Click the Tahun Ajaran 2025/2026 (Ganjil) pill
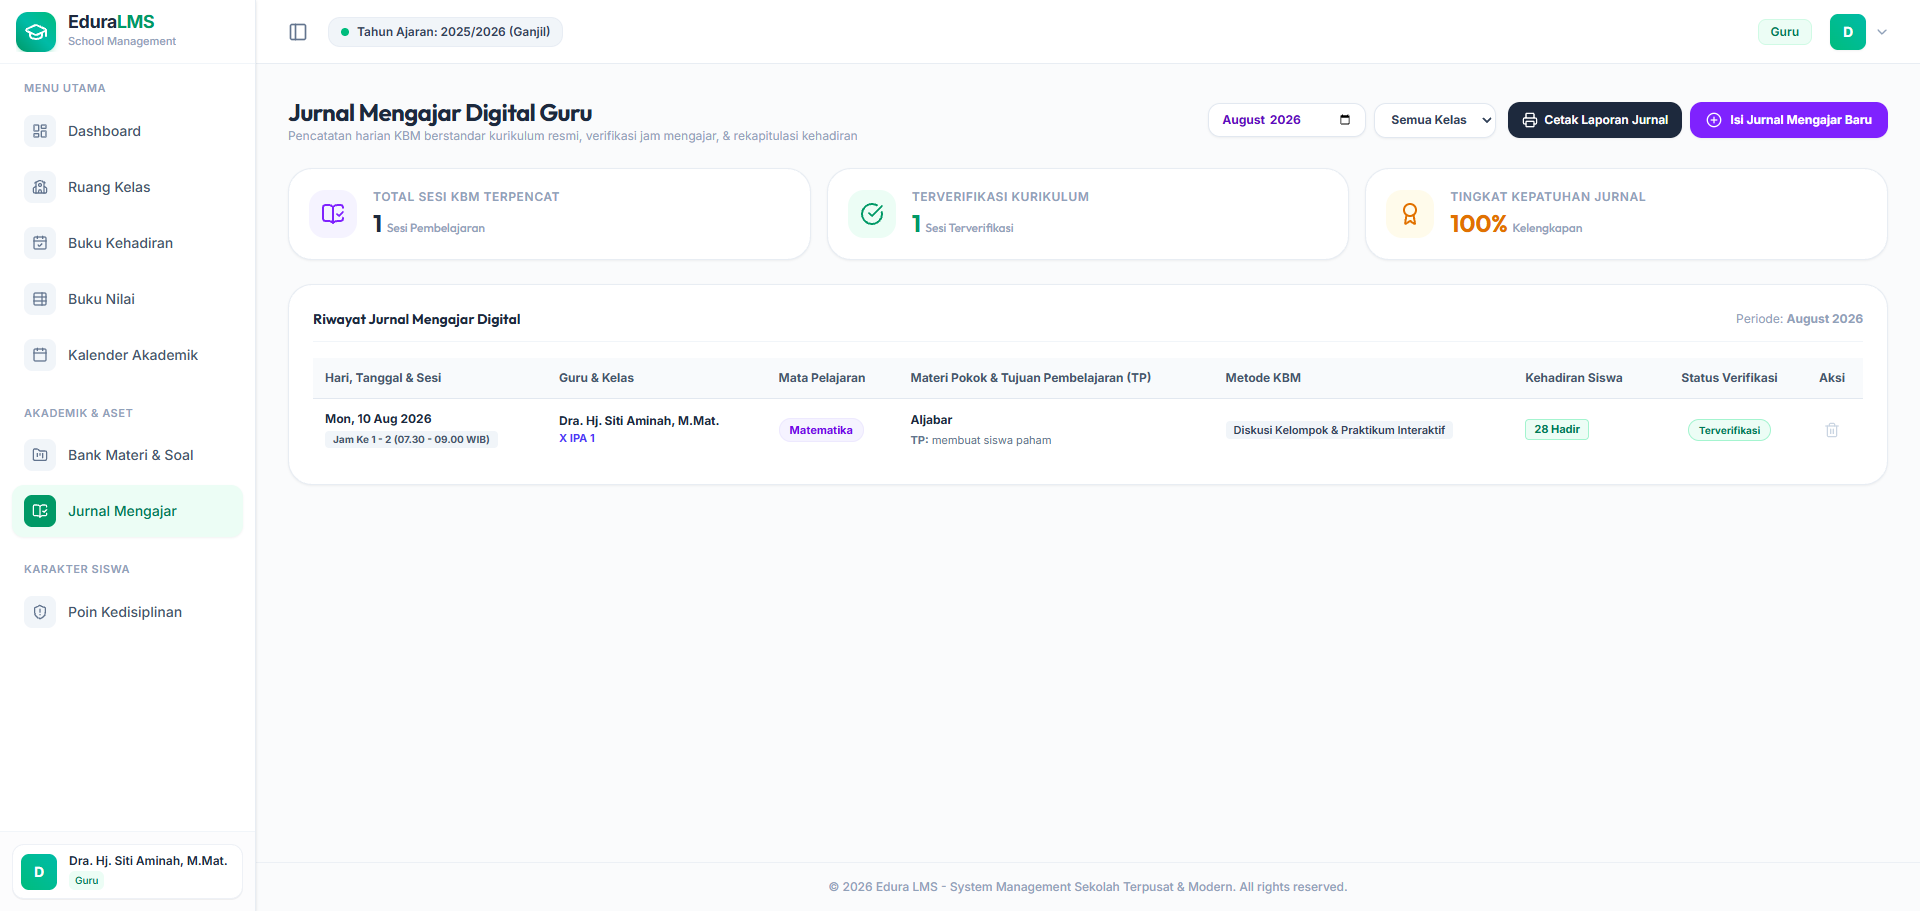 (x=445, y=32)
